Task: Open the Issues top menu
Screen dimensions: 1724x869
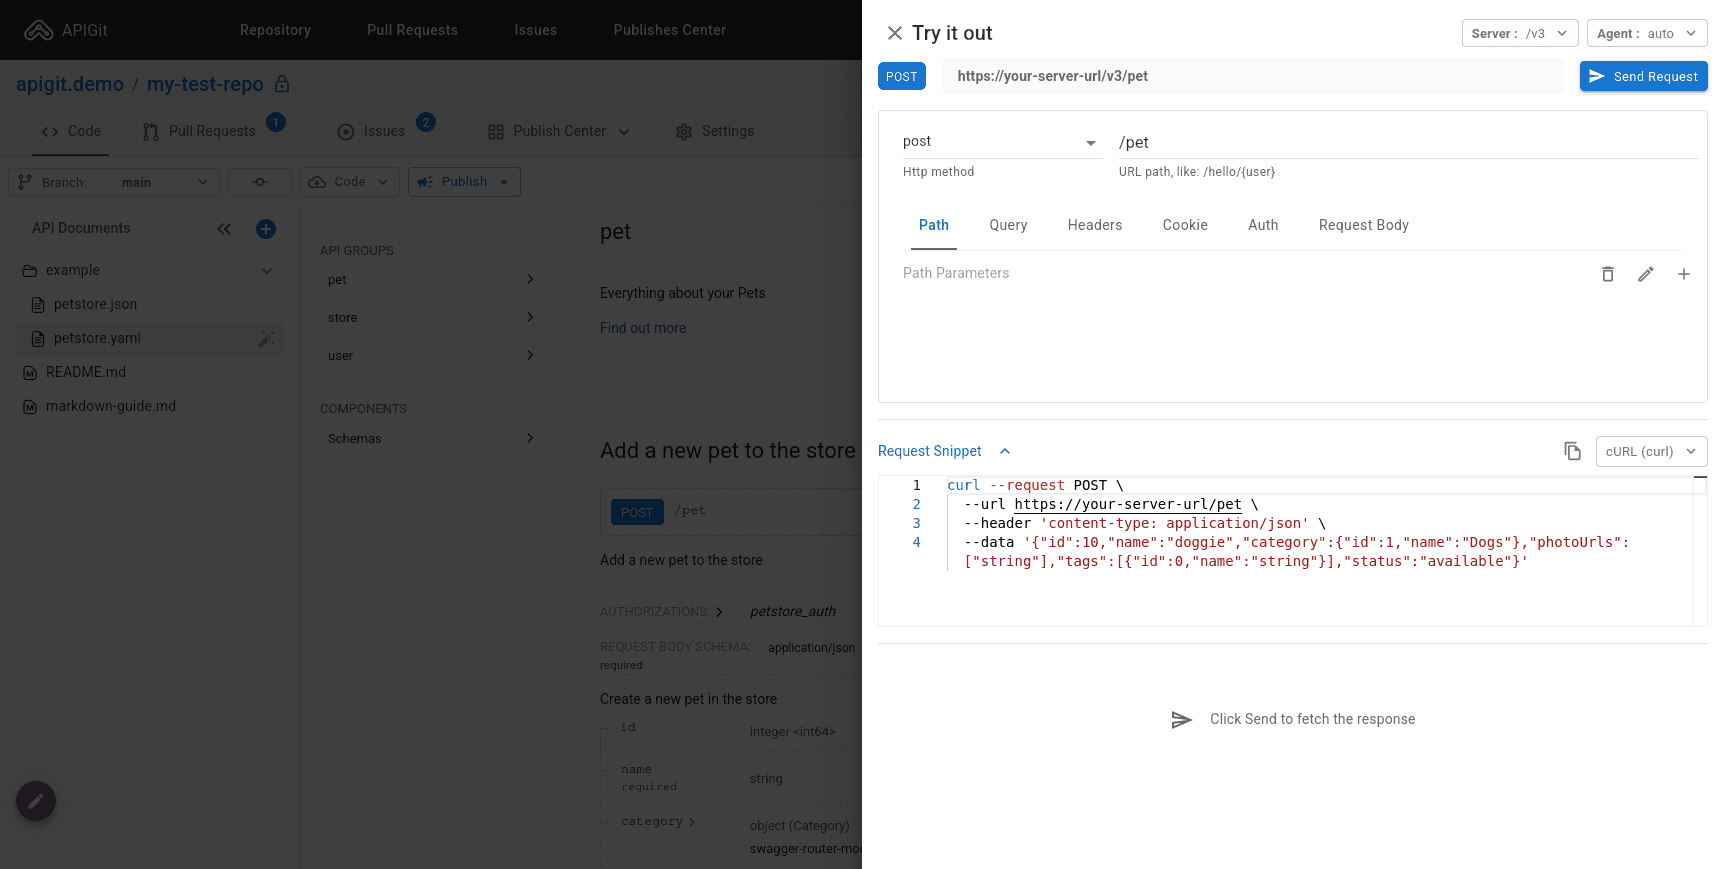Action: click(535, 30)
